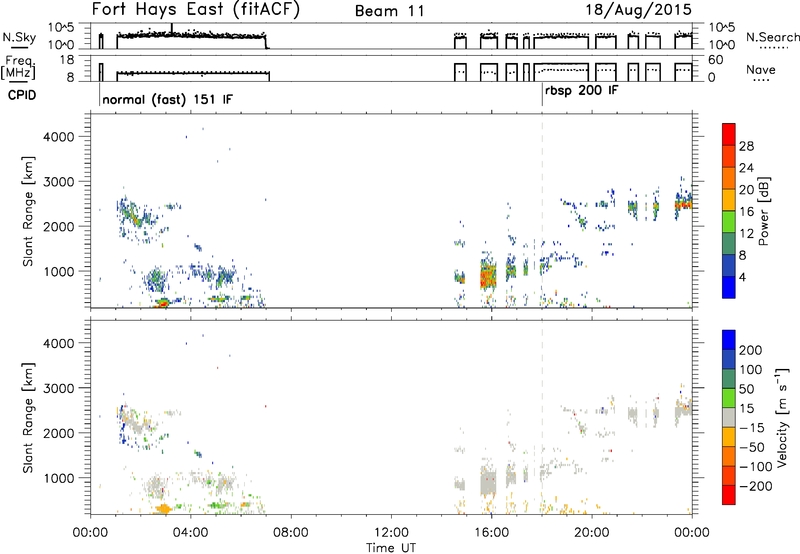Click the '08:00' time tick label
Image resolution: width=800 pixels, height=554 pixels.
pos(291,533)
